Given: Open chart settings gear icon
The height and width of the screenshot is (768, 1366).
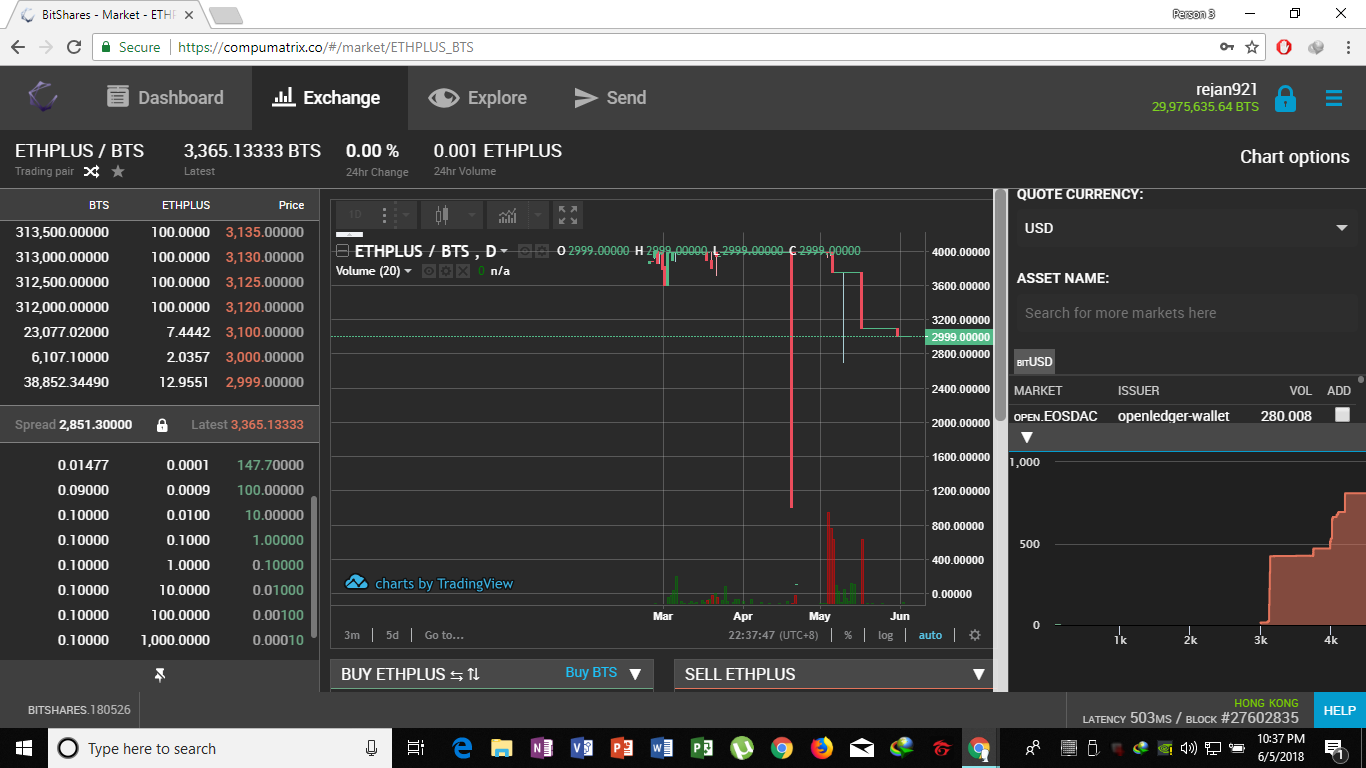Looking at the screenshot, I should tap(975, 635).
